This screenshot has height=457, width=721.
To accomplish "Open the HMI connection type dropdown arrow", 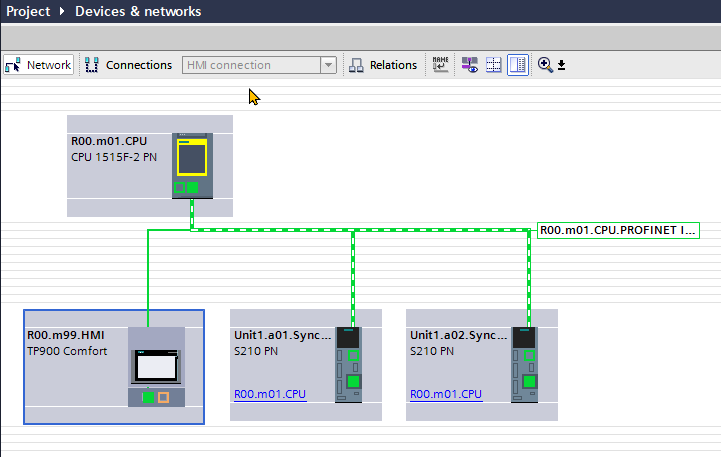I will [x=328, y=65].
